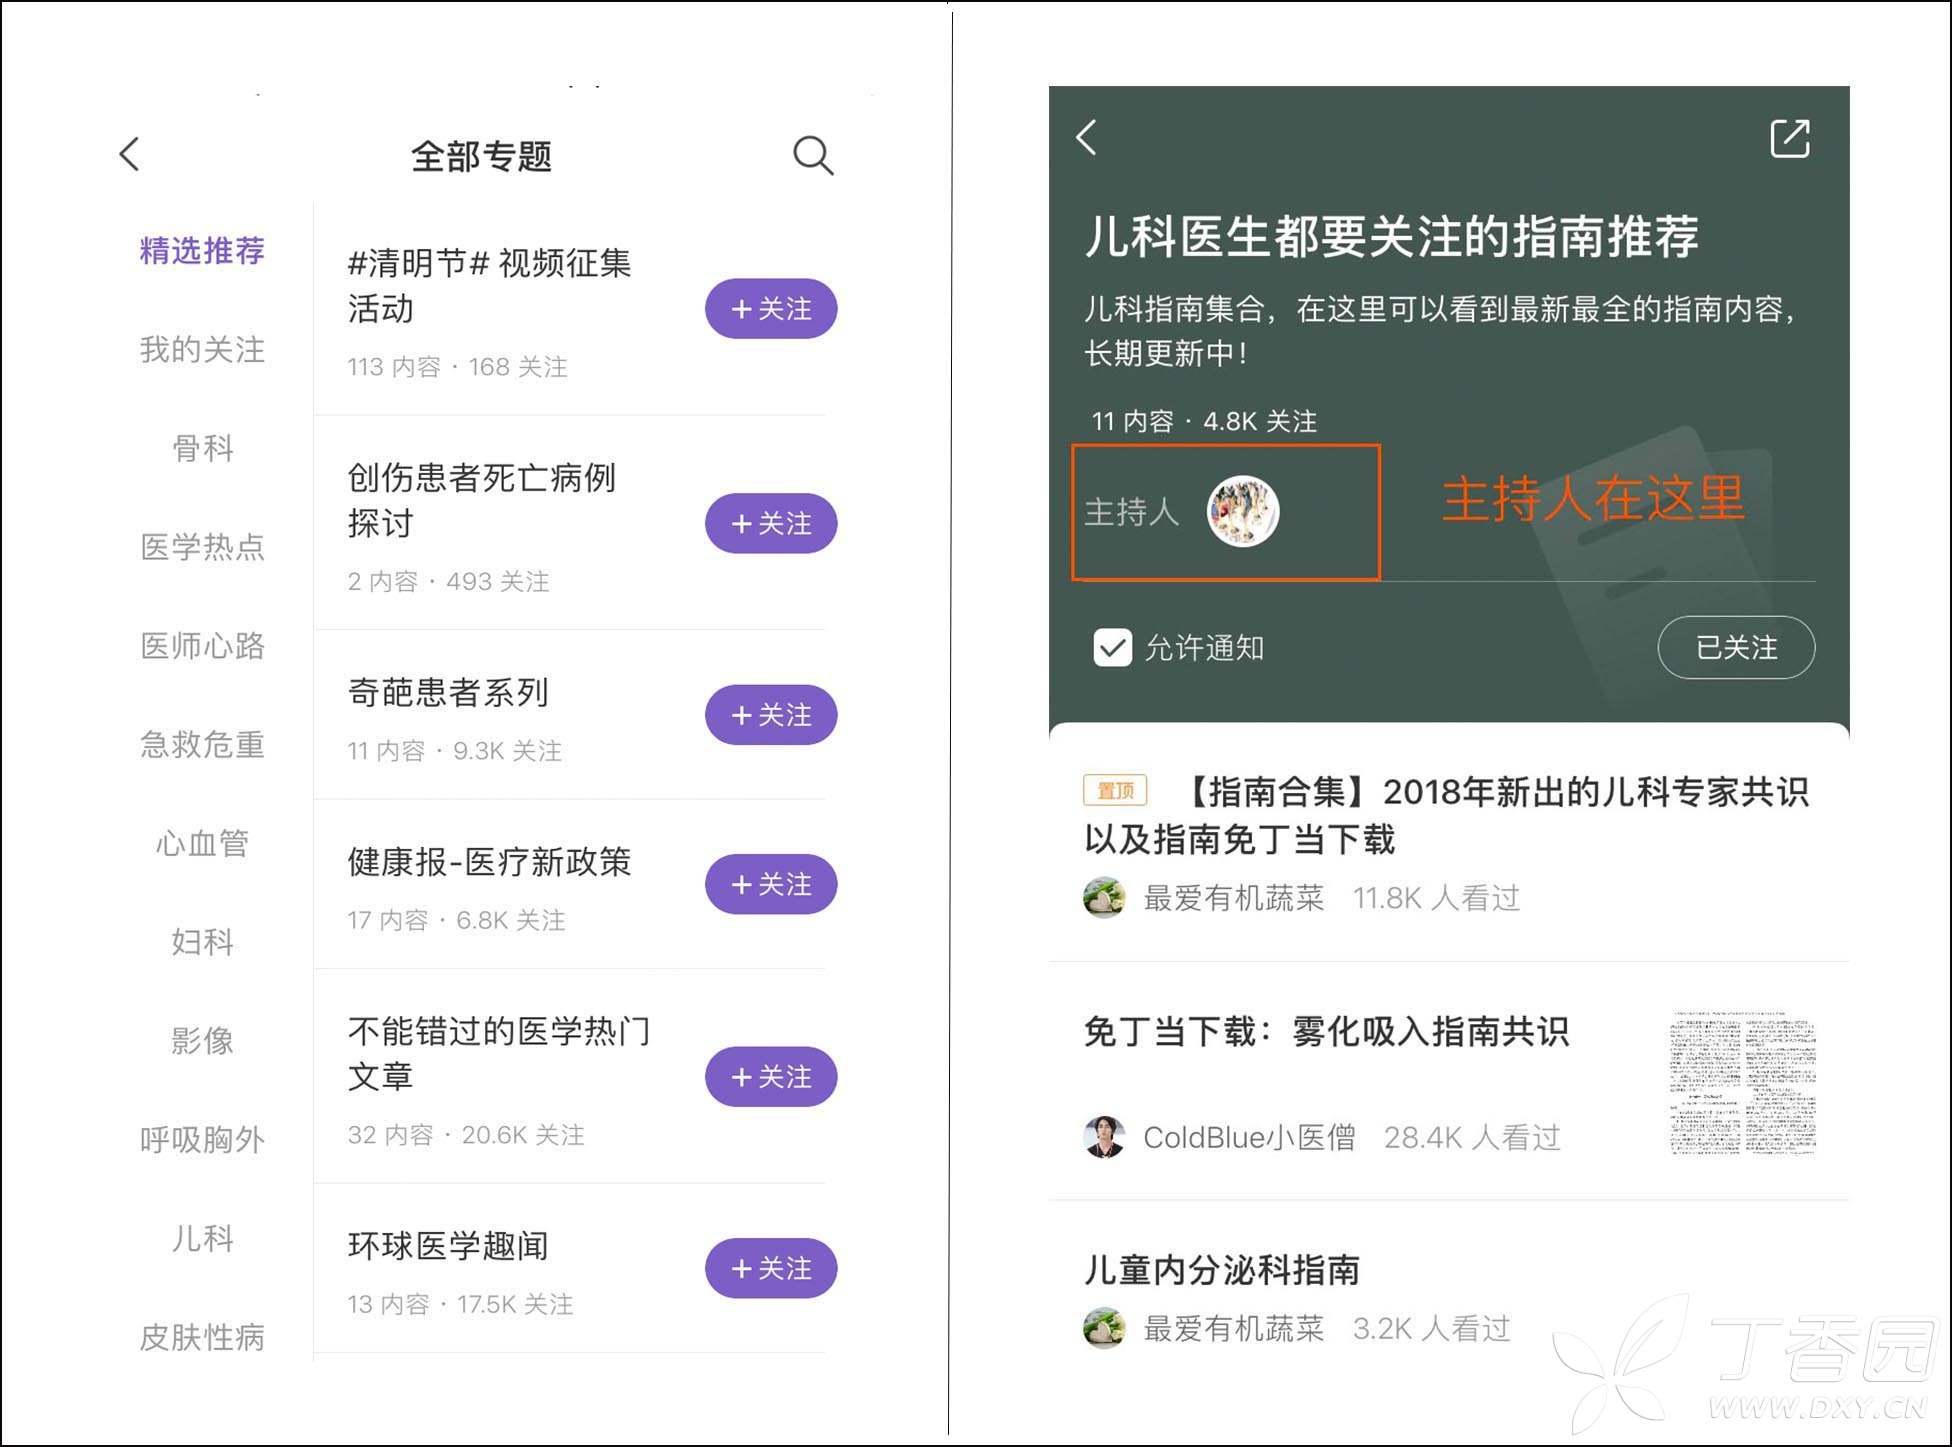Click the 置顶 tag on pinned post
The width and height of the screenshot is (1952, 1447).
1115,791
